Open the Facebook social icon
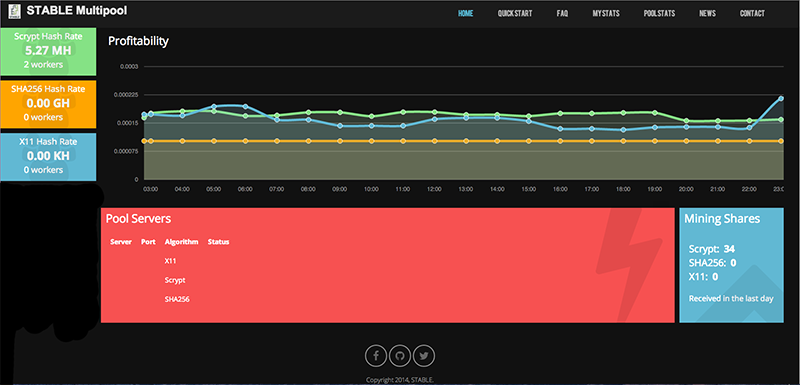Screen dimensions: 800x385 (376, 356)
